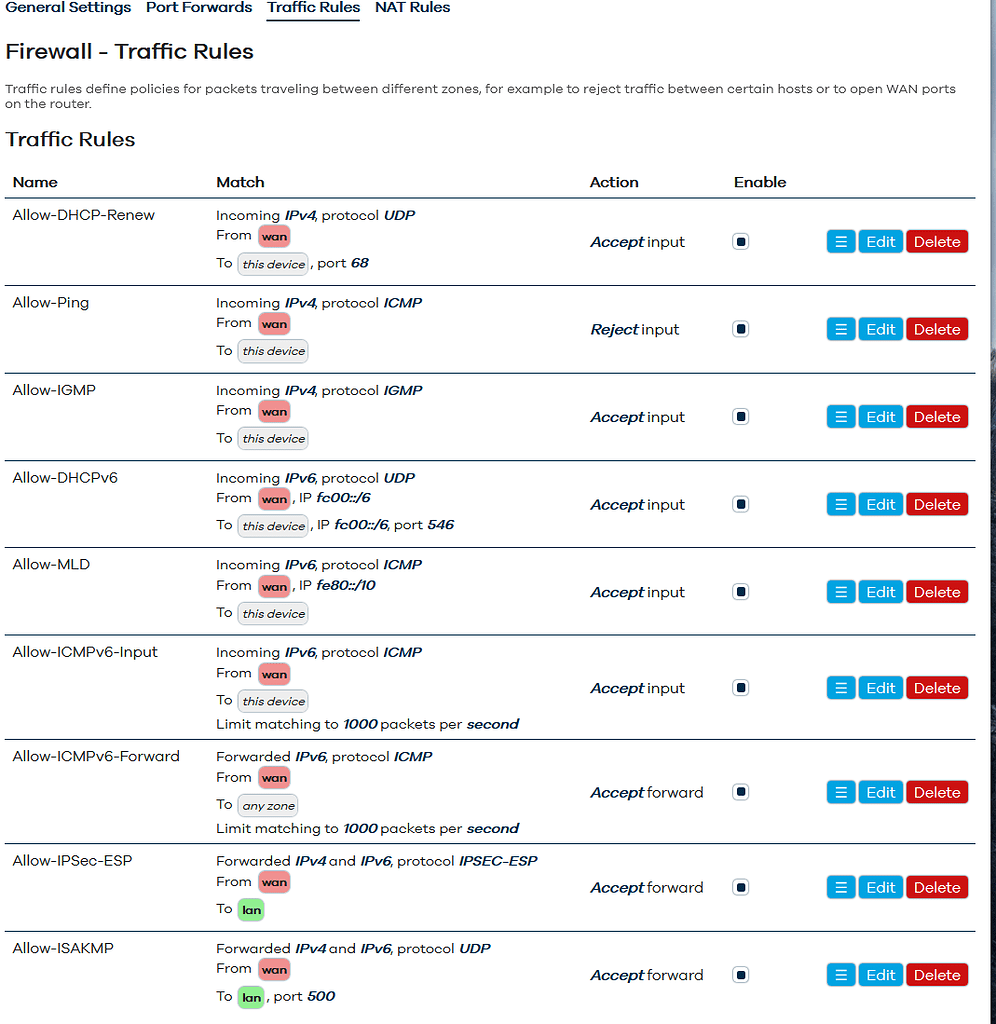Screen dimensions: 996x1024
Task: Delete the Allow-IGMP rule
Action: coord(936,416)
